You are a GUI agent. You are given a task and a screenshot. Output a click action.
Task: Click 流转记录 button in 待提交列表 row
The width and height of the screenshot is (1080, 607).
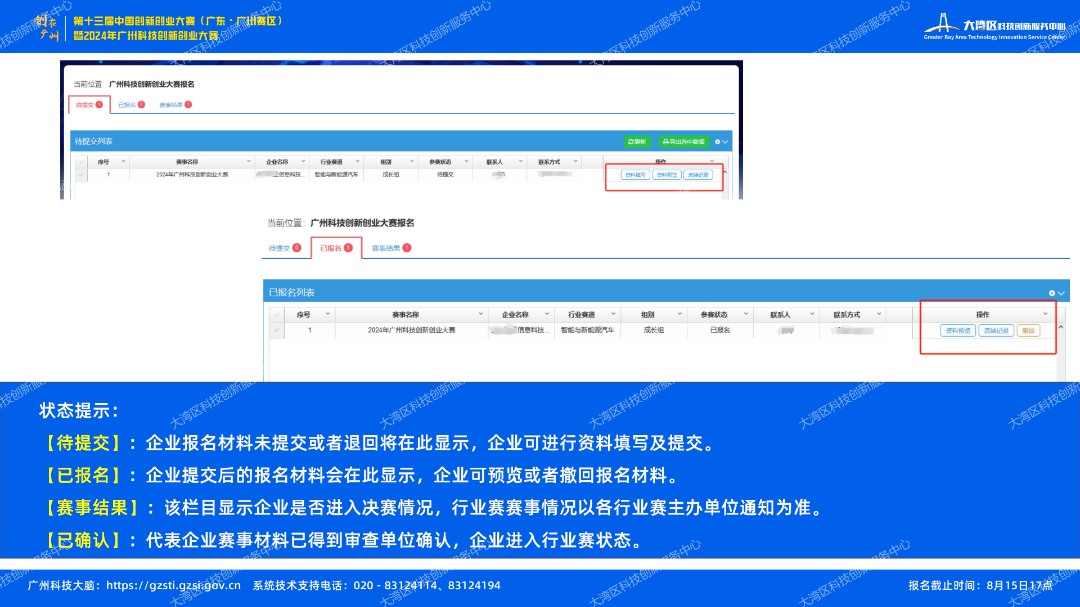(x=698, y=175)
